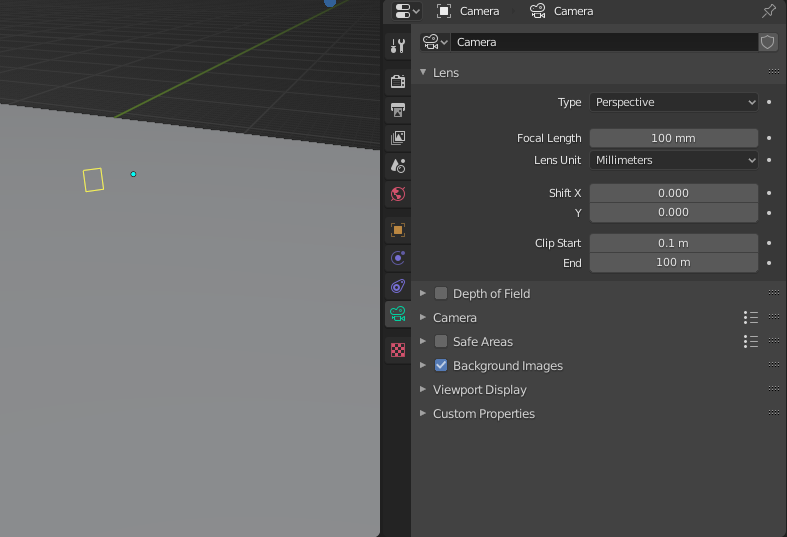
Task: Click the Camera data breadcrumb
Action: 562,11
